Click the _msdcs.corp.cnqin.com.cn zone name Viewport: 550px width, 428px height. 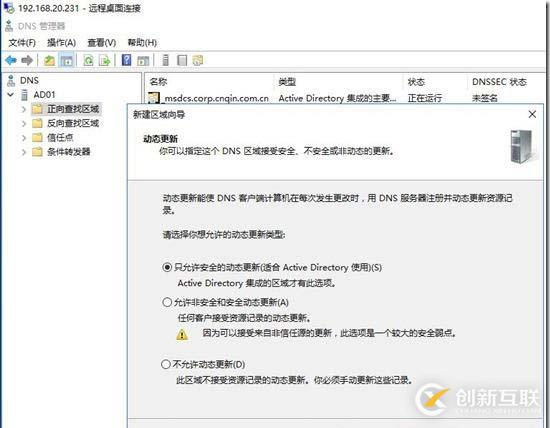[216, 98]
